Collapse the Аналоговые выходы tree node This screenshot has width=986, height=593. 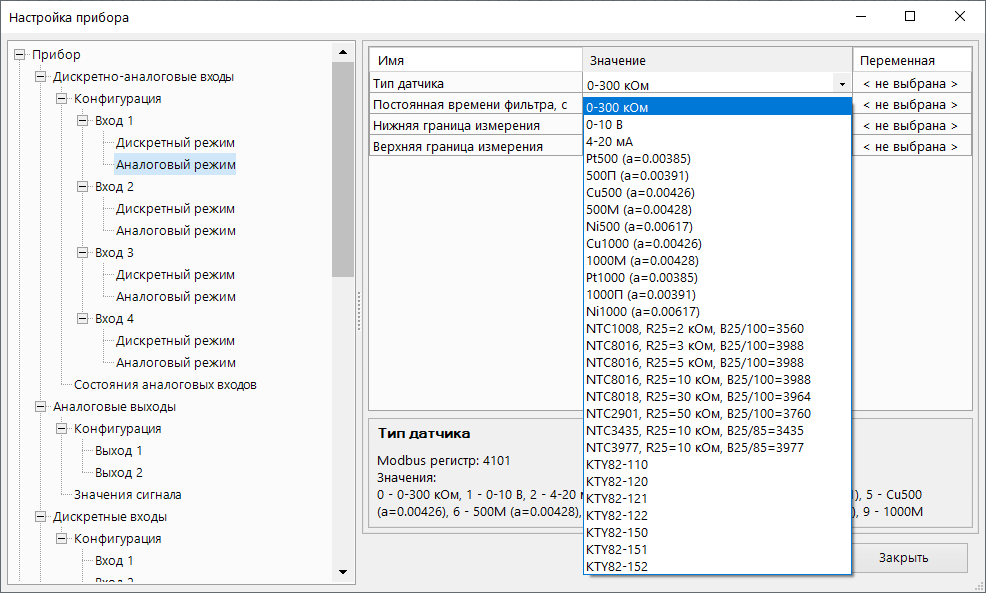click(x=41, y=407)
